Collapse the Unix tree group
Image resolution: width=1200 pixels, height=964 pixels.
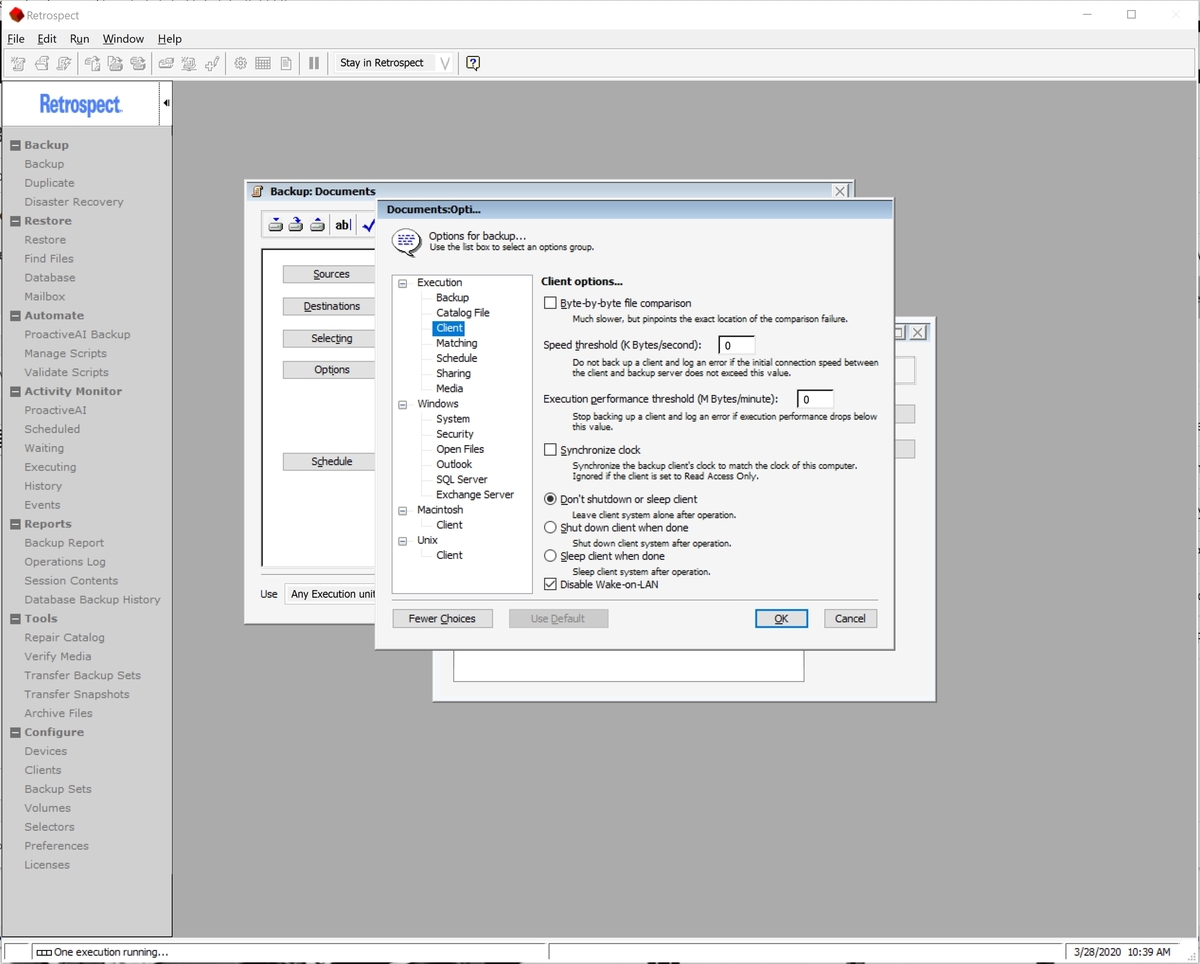coord(403,540)
